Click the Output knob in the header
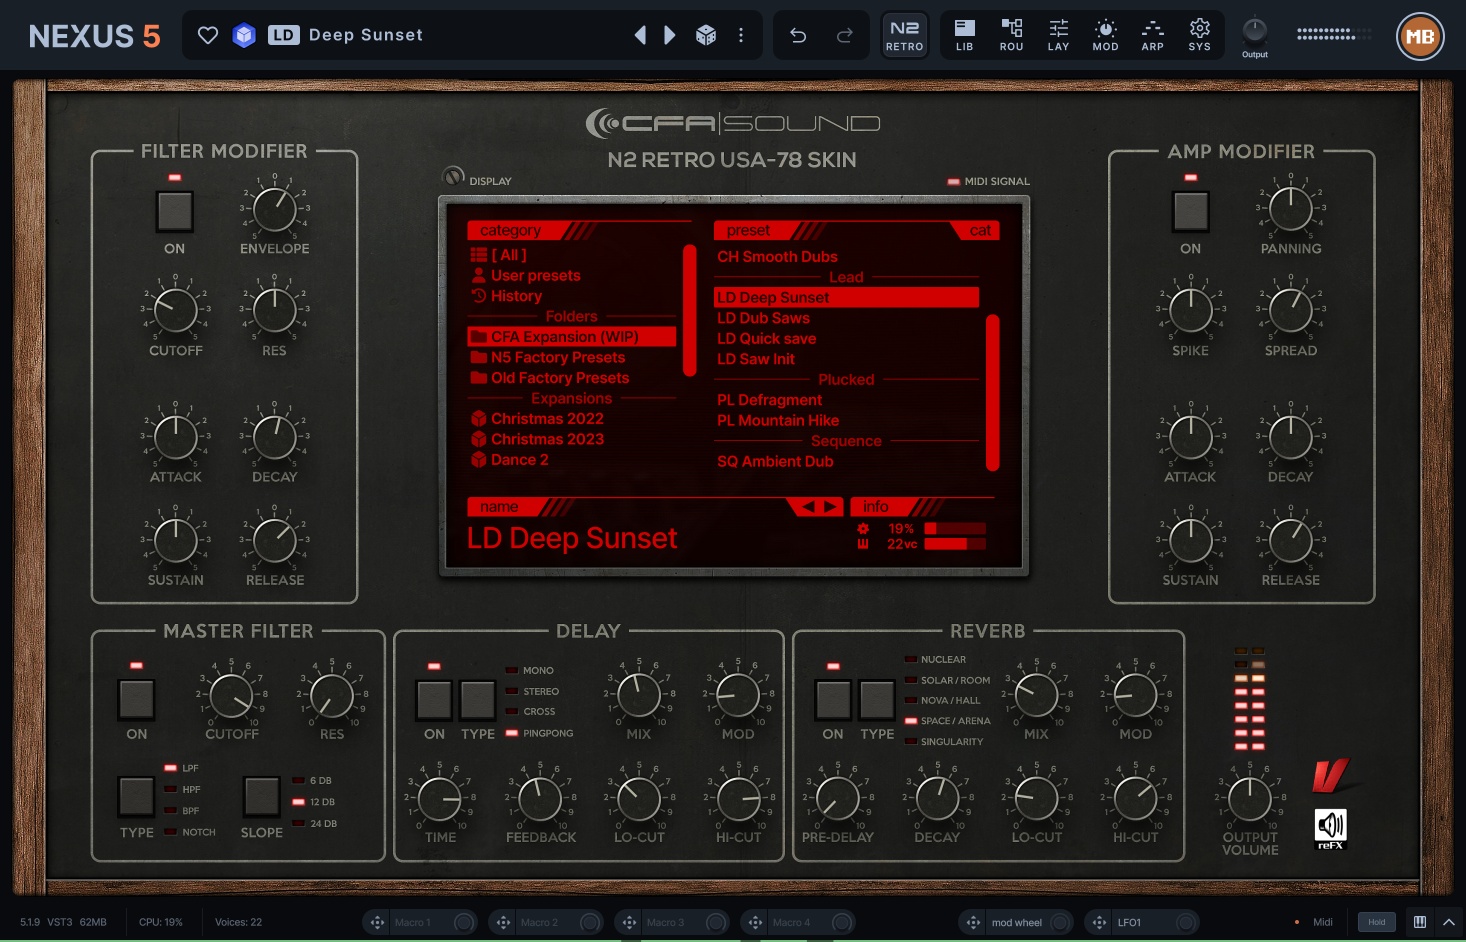Viewport: 1466px width, 942px height. (x=1254, y=30)
